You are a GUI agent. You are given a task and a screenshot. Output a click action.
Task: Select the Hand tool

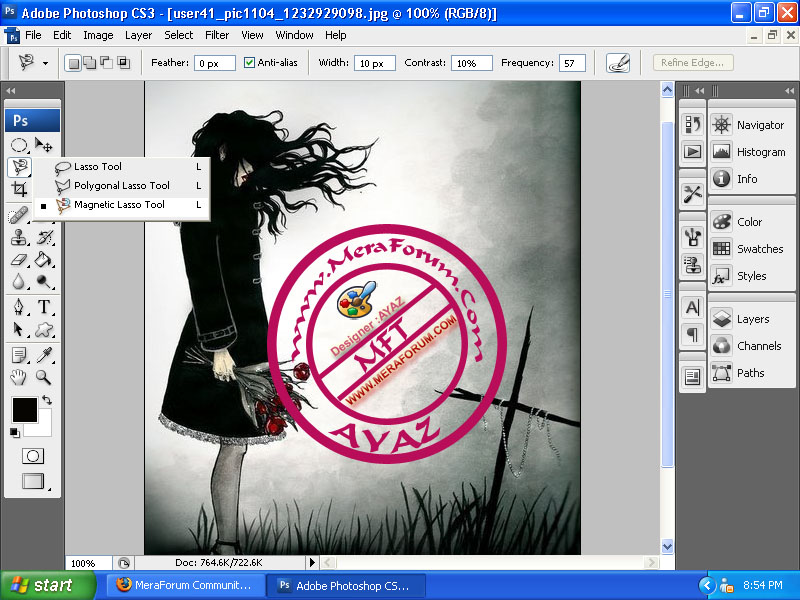coord(19,378)
